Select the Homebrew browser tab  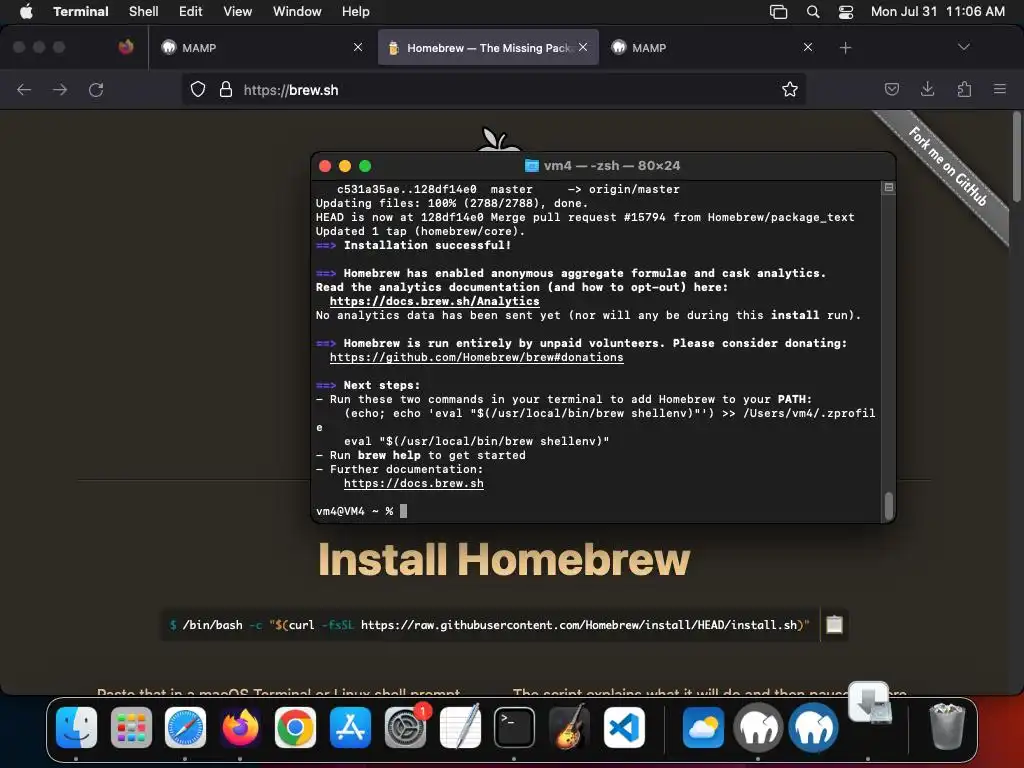tap(488, 47)
